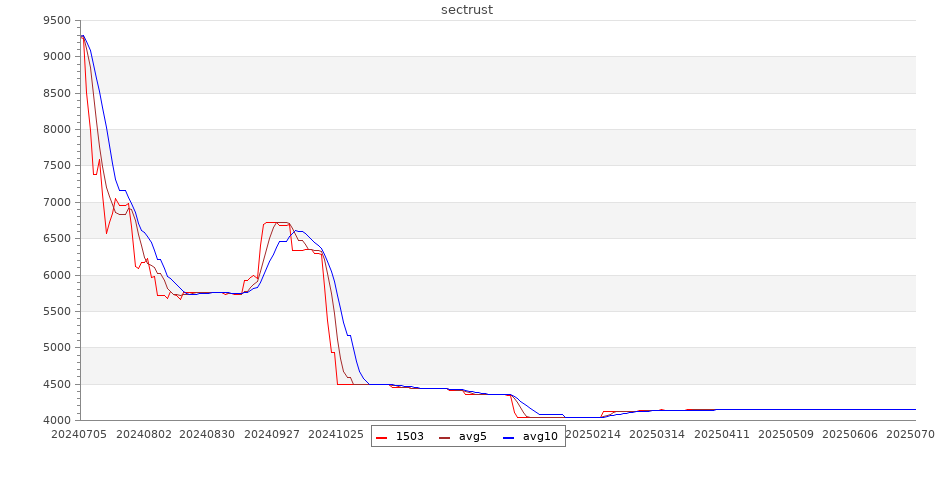
Task: Click the 5000 y-axis label
Action: tap(56, 348)
